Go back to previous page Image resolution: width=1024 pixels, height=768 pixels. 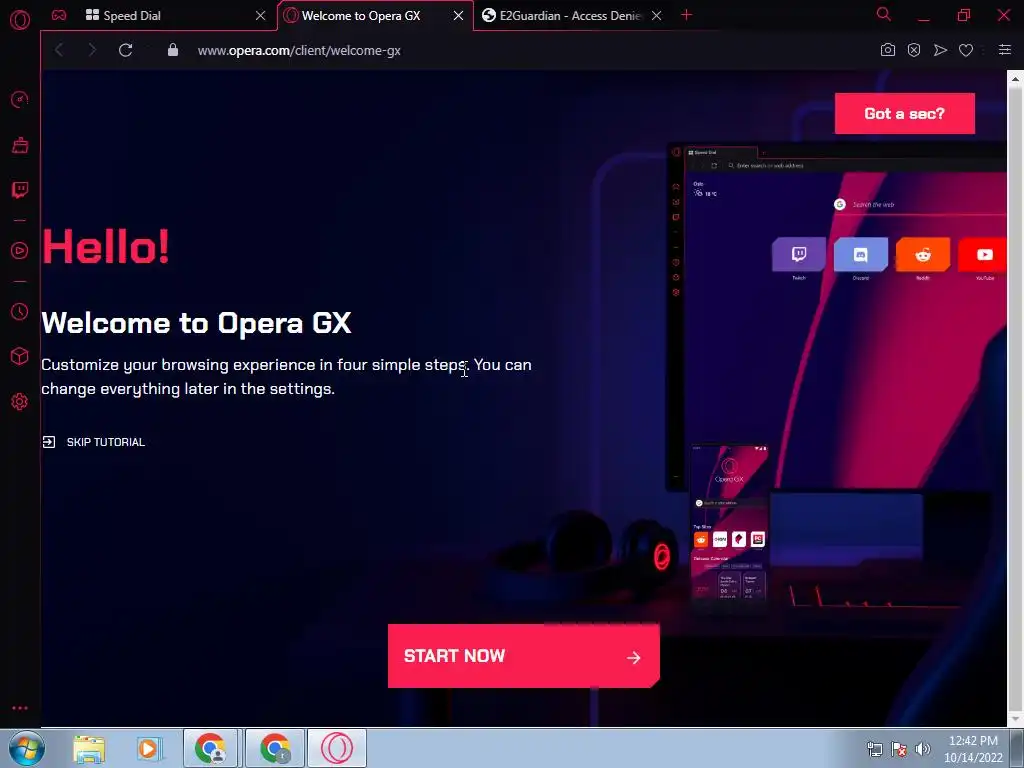pos(59,50)
